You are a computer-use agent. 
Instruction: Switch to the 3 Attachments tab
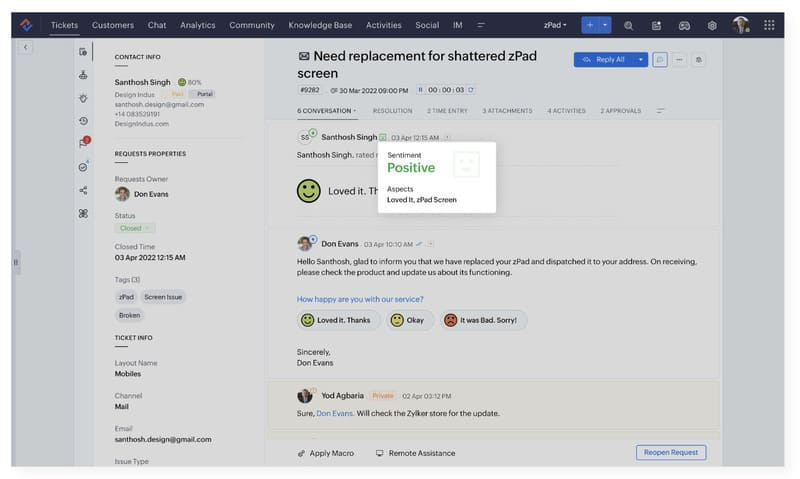(507, 111)
